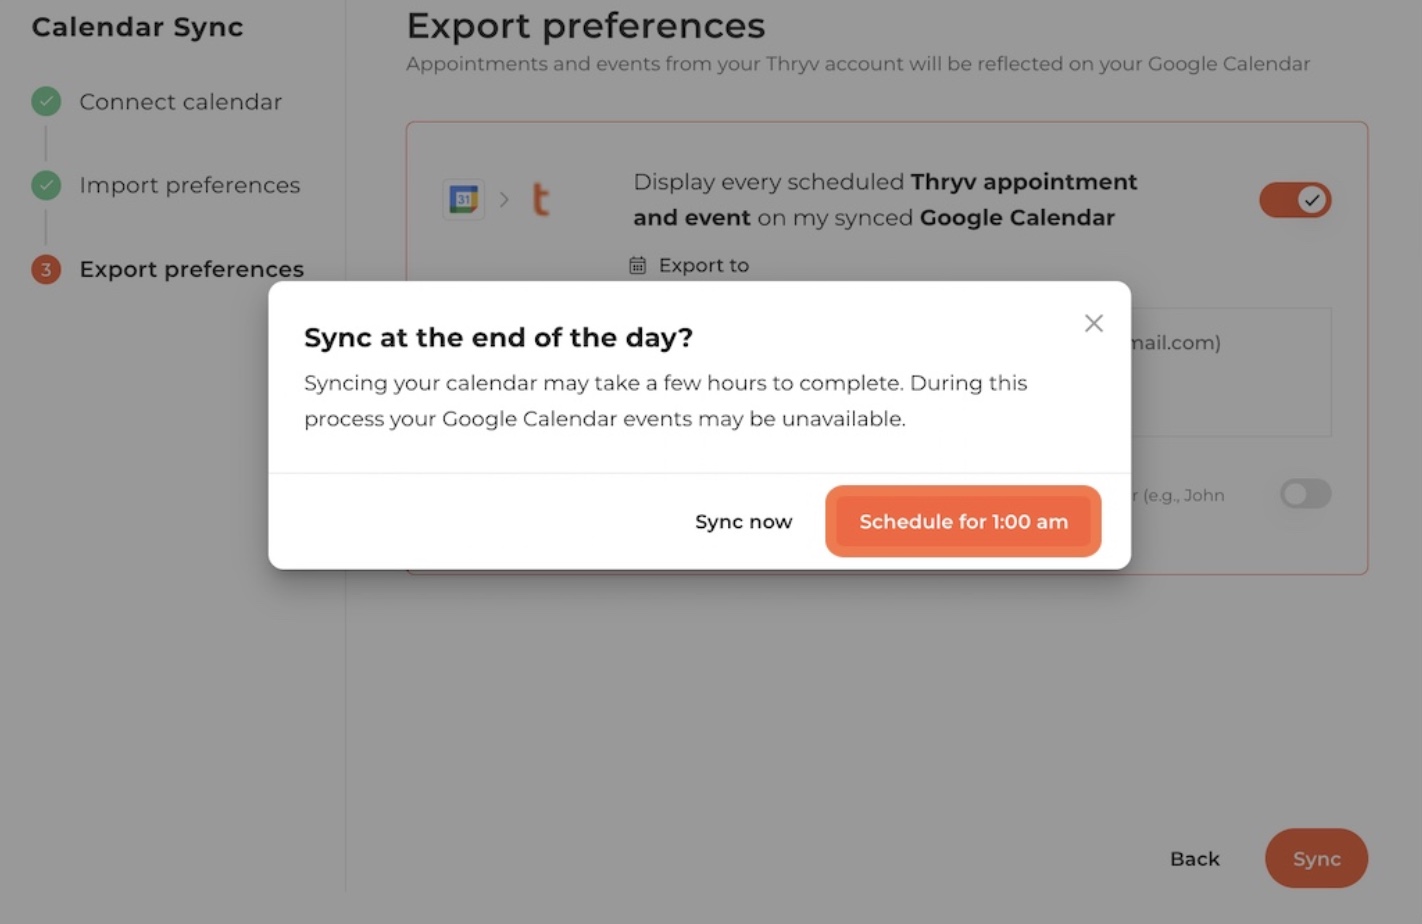Click the Sync now option
Screen dimensions: 1422x924
click(x=743, y=521)
